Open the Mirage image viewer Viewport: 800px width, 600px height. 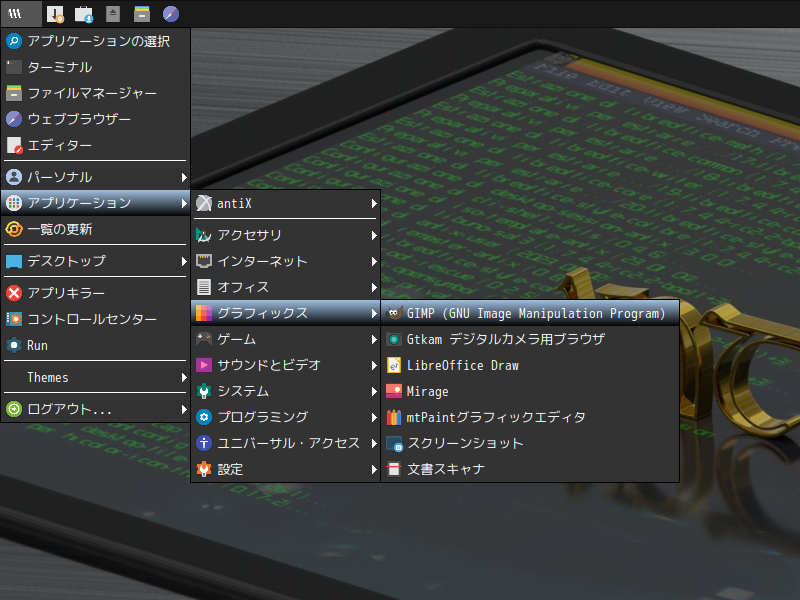[x=530, y=391]
